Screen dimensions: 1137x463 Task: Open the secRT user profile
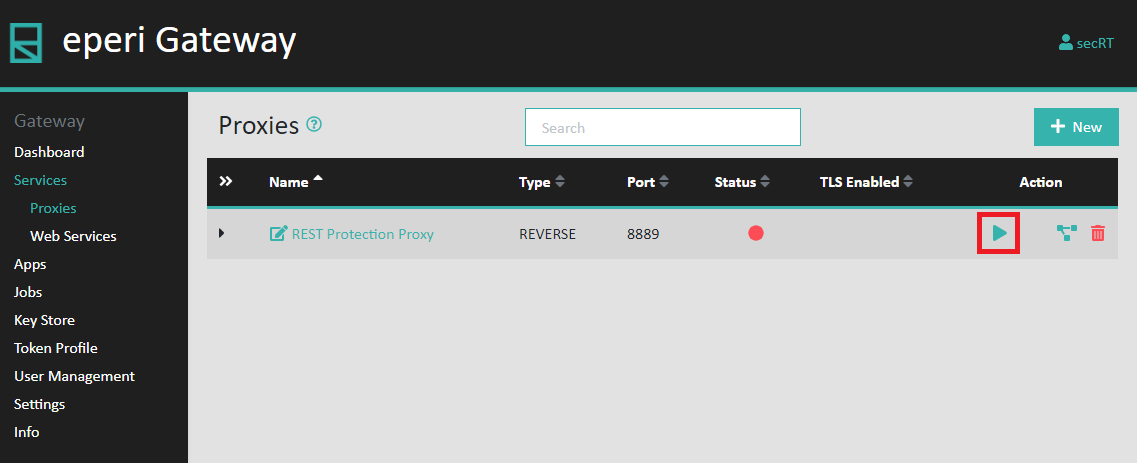click(1086, 43)
